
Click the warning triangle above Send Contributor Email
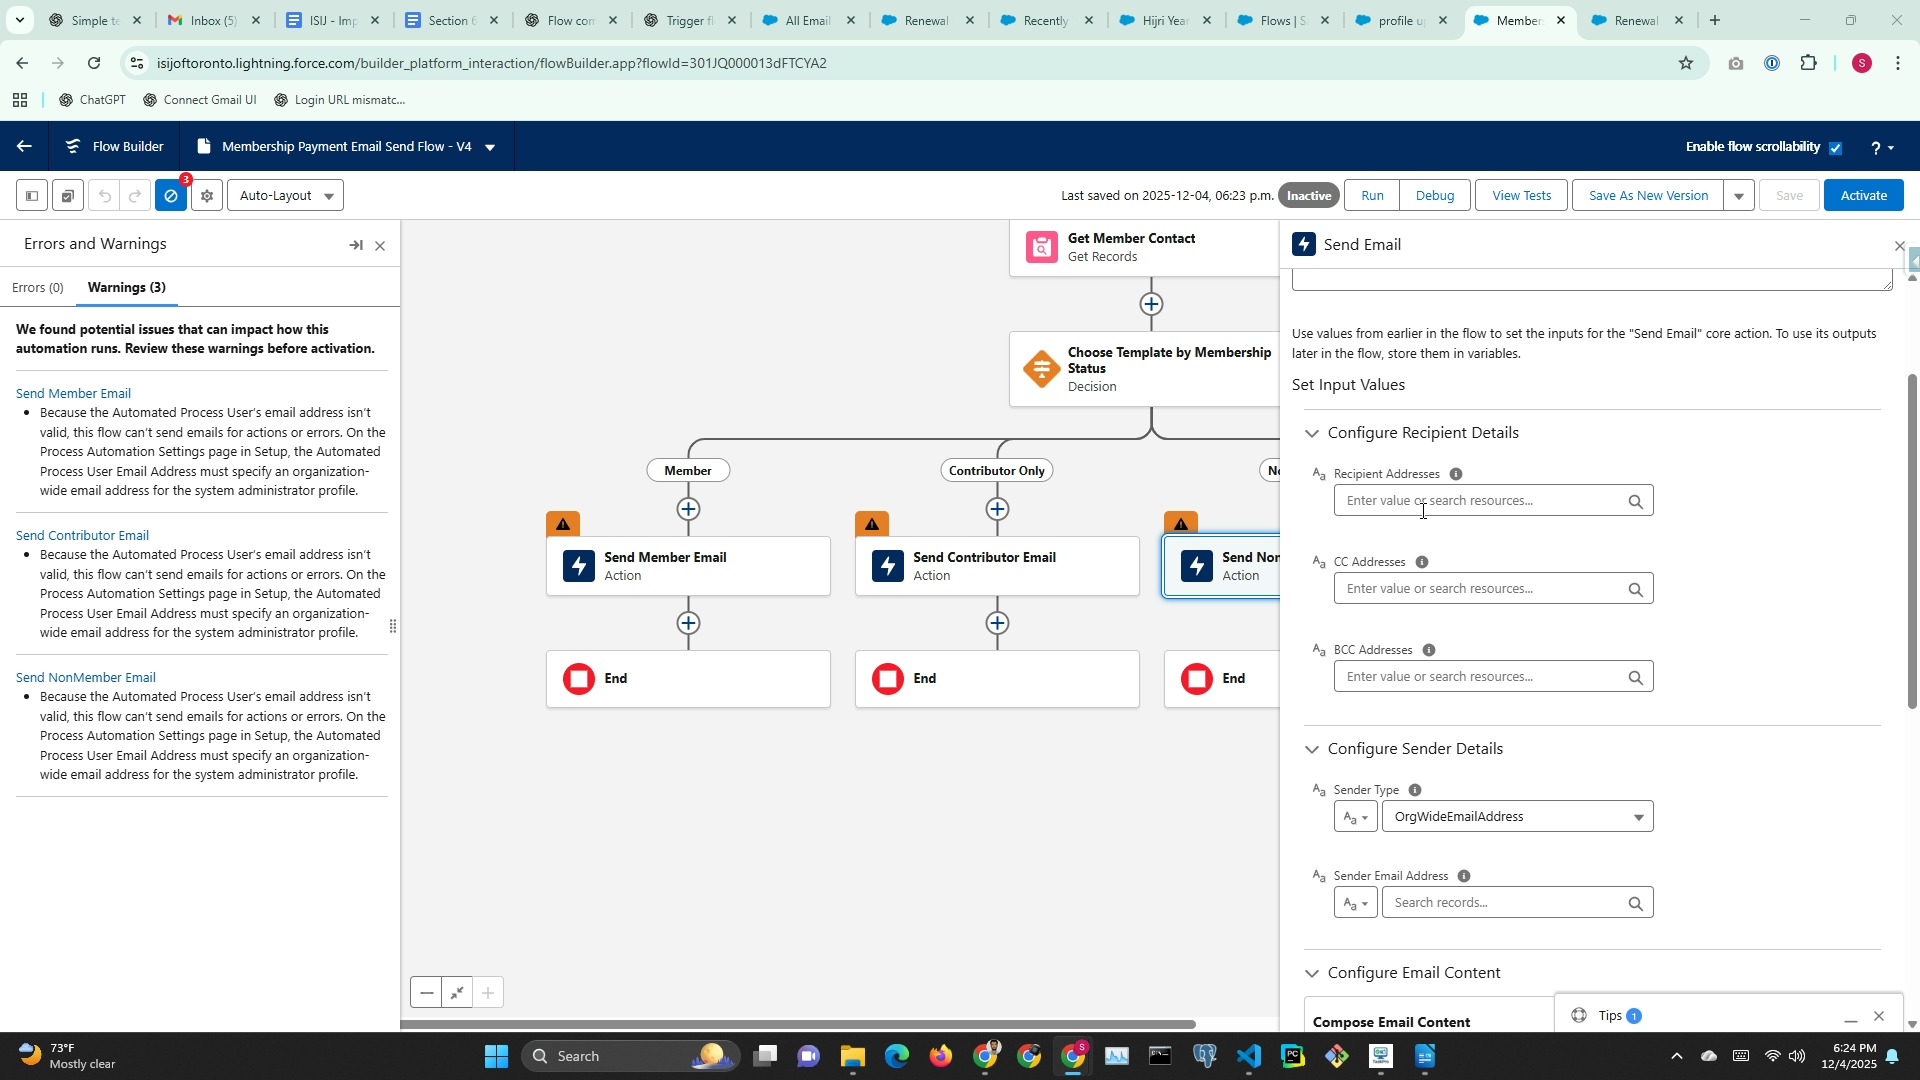coord(872,524)
